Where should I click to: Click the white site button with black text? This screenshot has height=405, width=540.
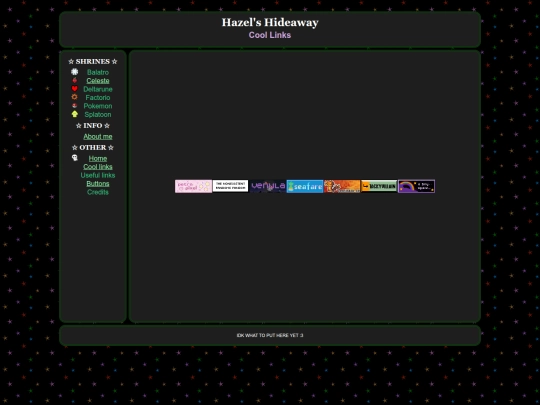pos(230,186)
